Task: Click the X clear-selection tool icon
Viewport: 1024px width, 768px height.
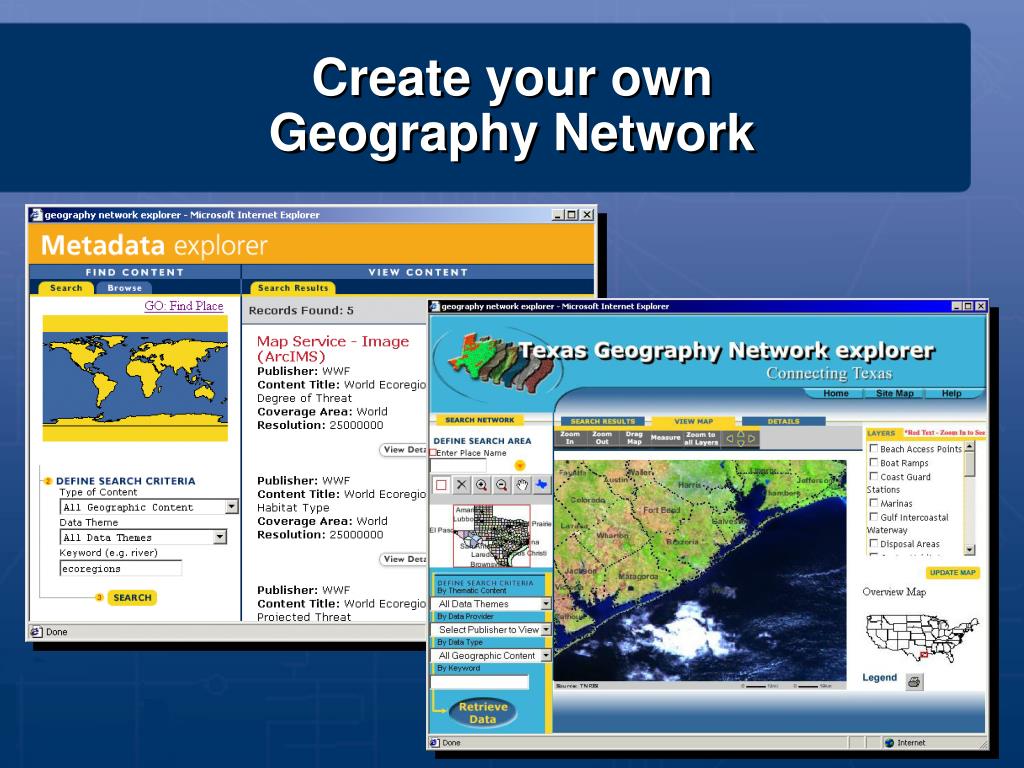Action: [x=462, y=485]
